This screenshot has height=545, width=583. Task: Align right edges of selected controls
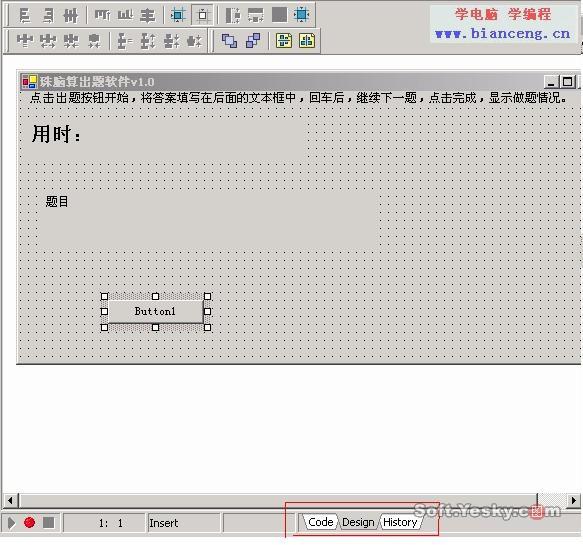(x=48, y=16)
